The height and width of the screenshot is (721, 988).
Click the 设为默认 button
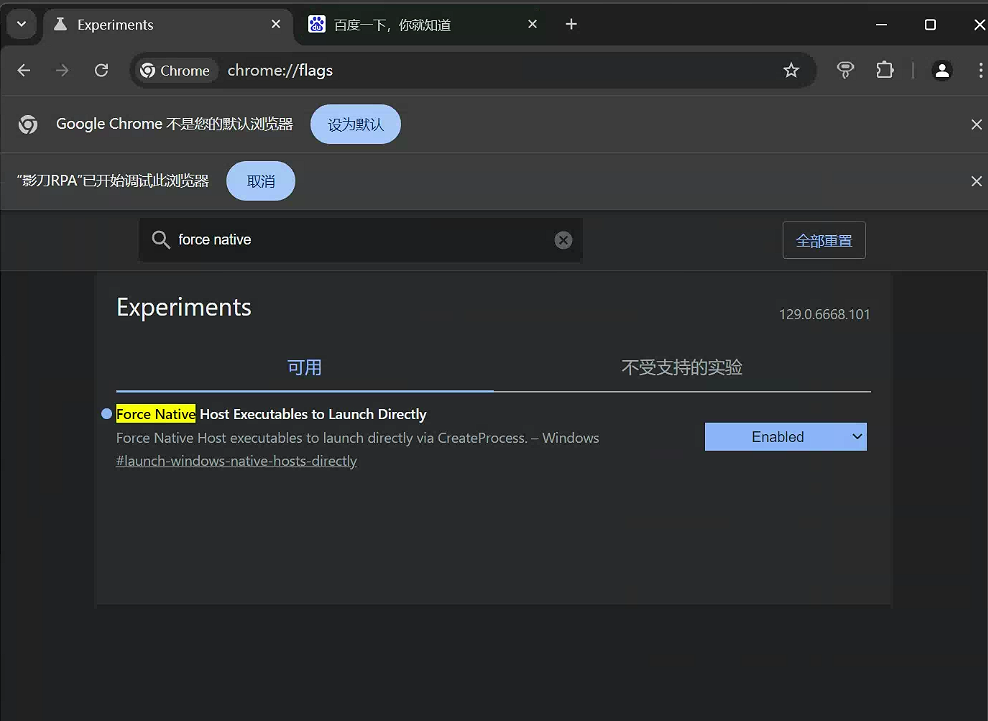tap(355, 125)
